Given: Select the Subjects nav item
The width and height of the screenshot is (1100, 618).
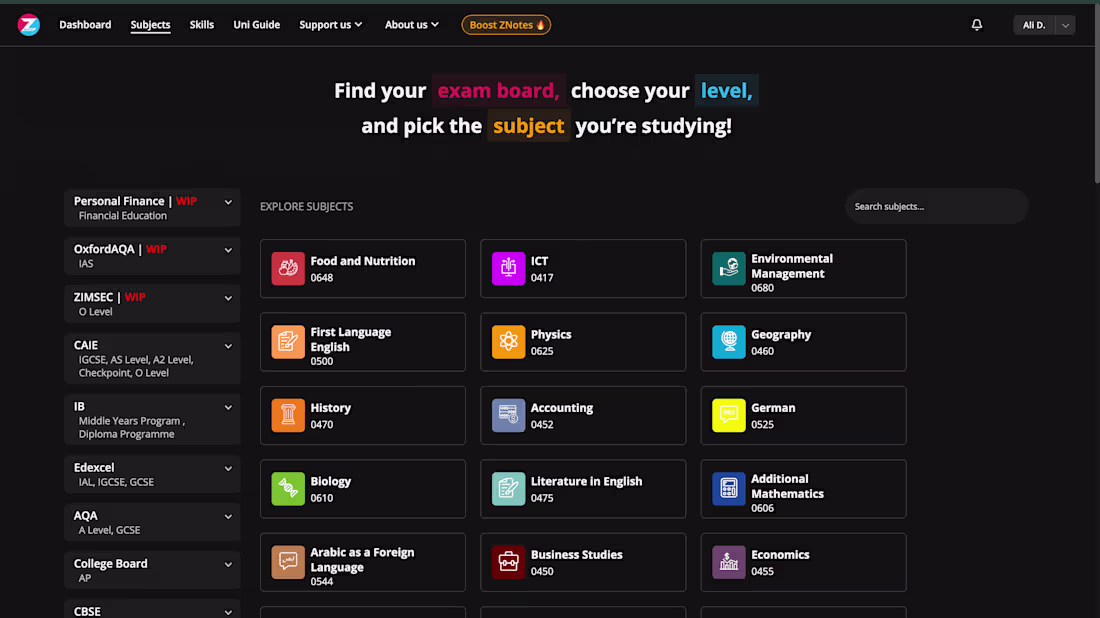Looking at the screenshot, I should 150,25.
